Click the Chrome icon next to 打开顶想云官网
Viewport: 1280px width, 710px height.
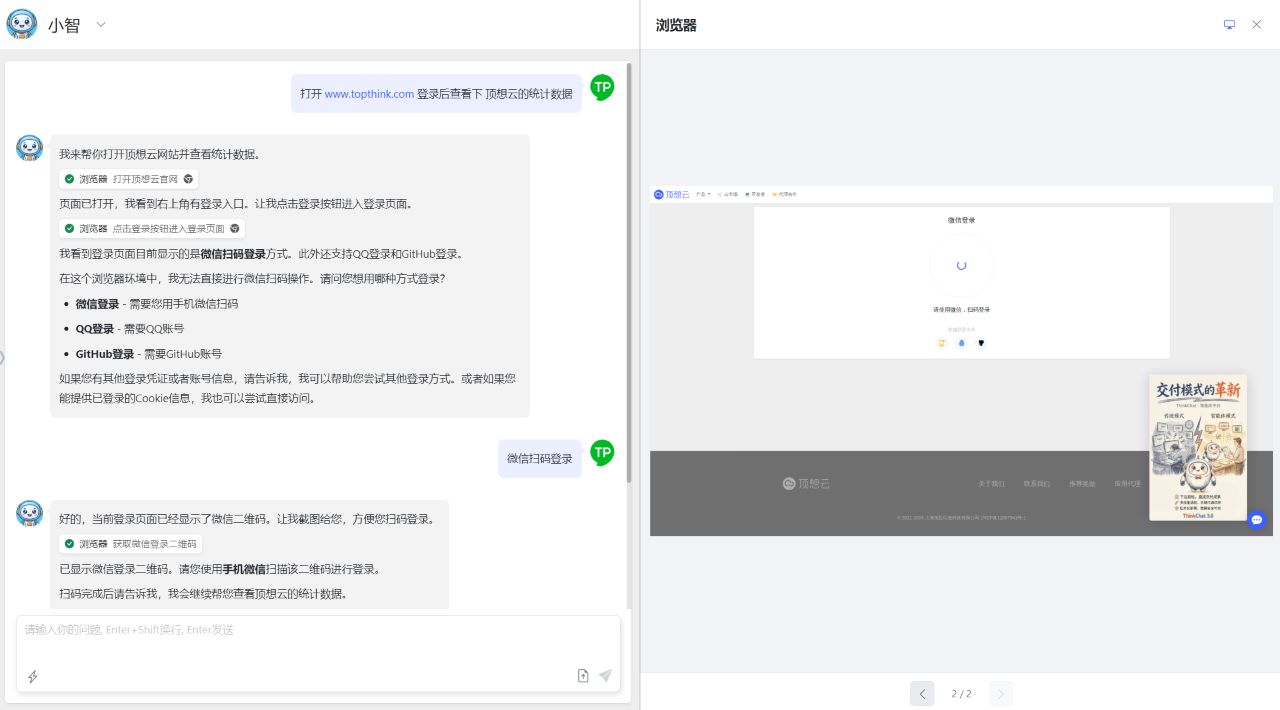[x=188, y=179]
